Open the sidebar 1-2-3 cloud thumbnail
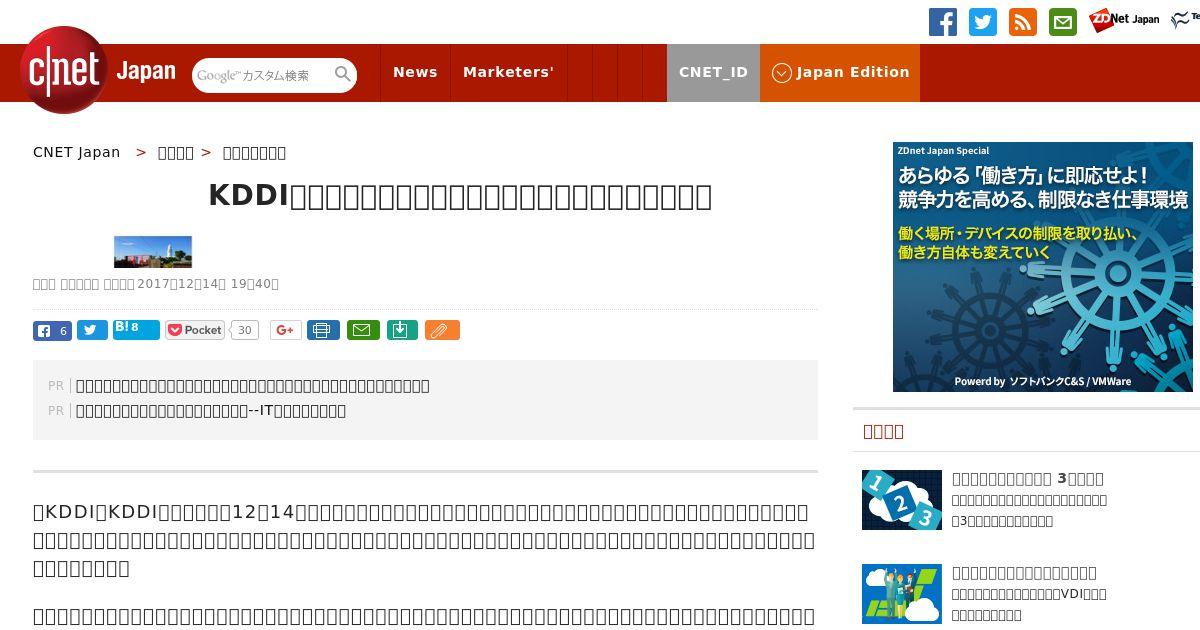Viewport: 1200px width, 630px height. (902, 500)
